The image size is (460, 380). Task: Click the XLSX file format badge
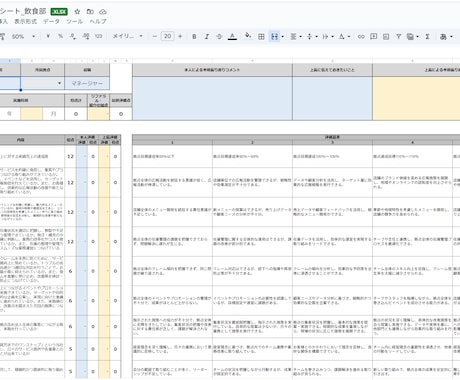[59, 12]
